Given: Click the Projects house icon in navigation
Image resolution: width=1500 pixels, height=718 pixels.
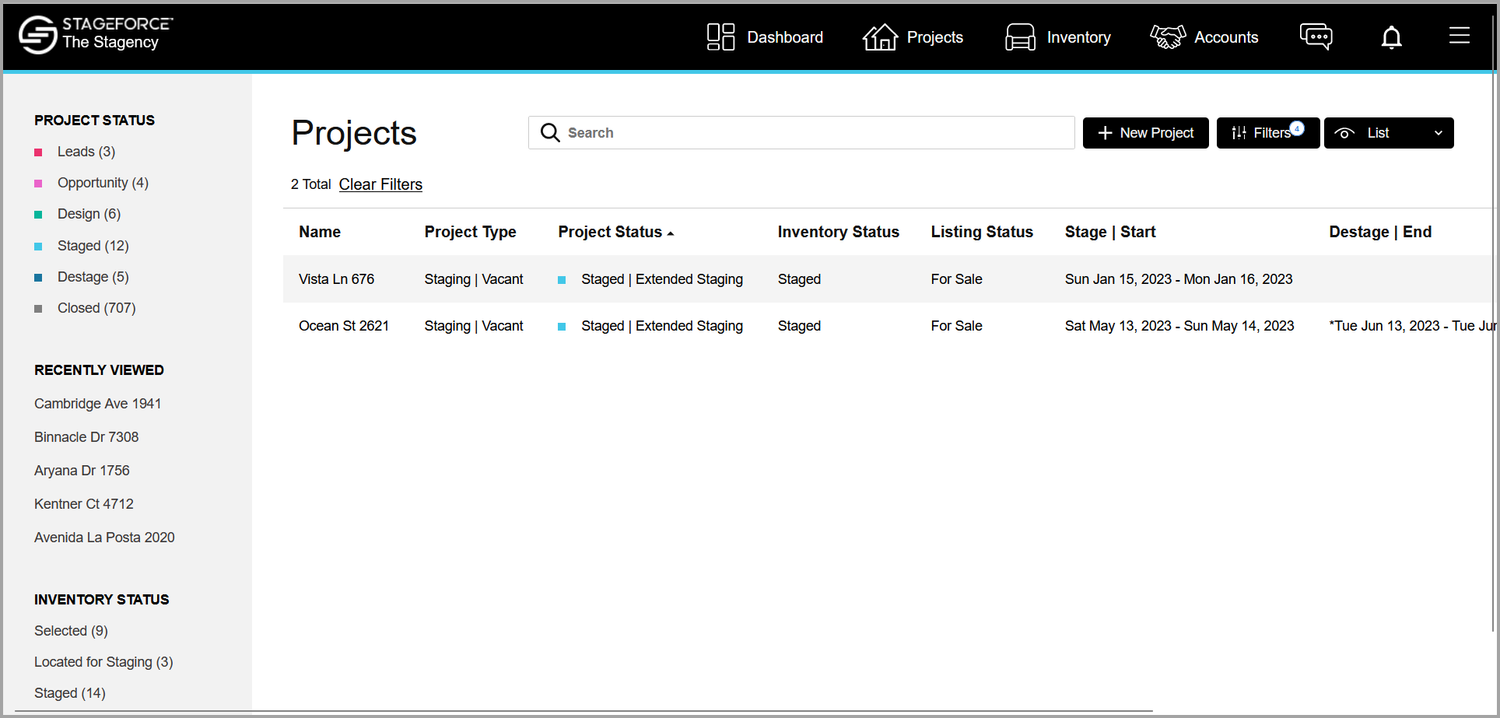Looking at the screenshot, I should pos(880,36).
